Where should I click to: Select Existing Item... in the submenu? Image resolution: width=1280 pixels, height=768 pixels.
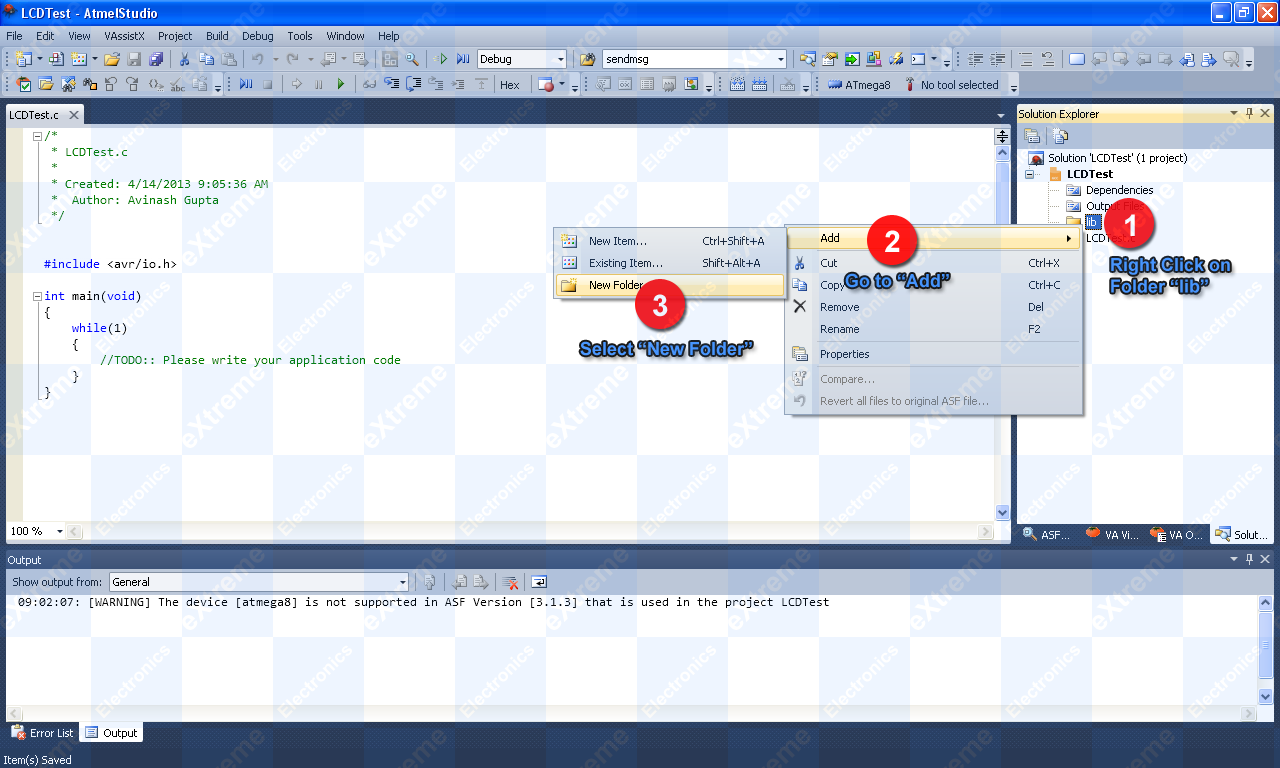pyautogui.click(x=669, y=263)
